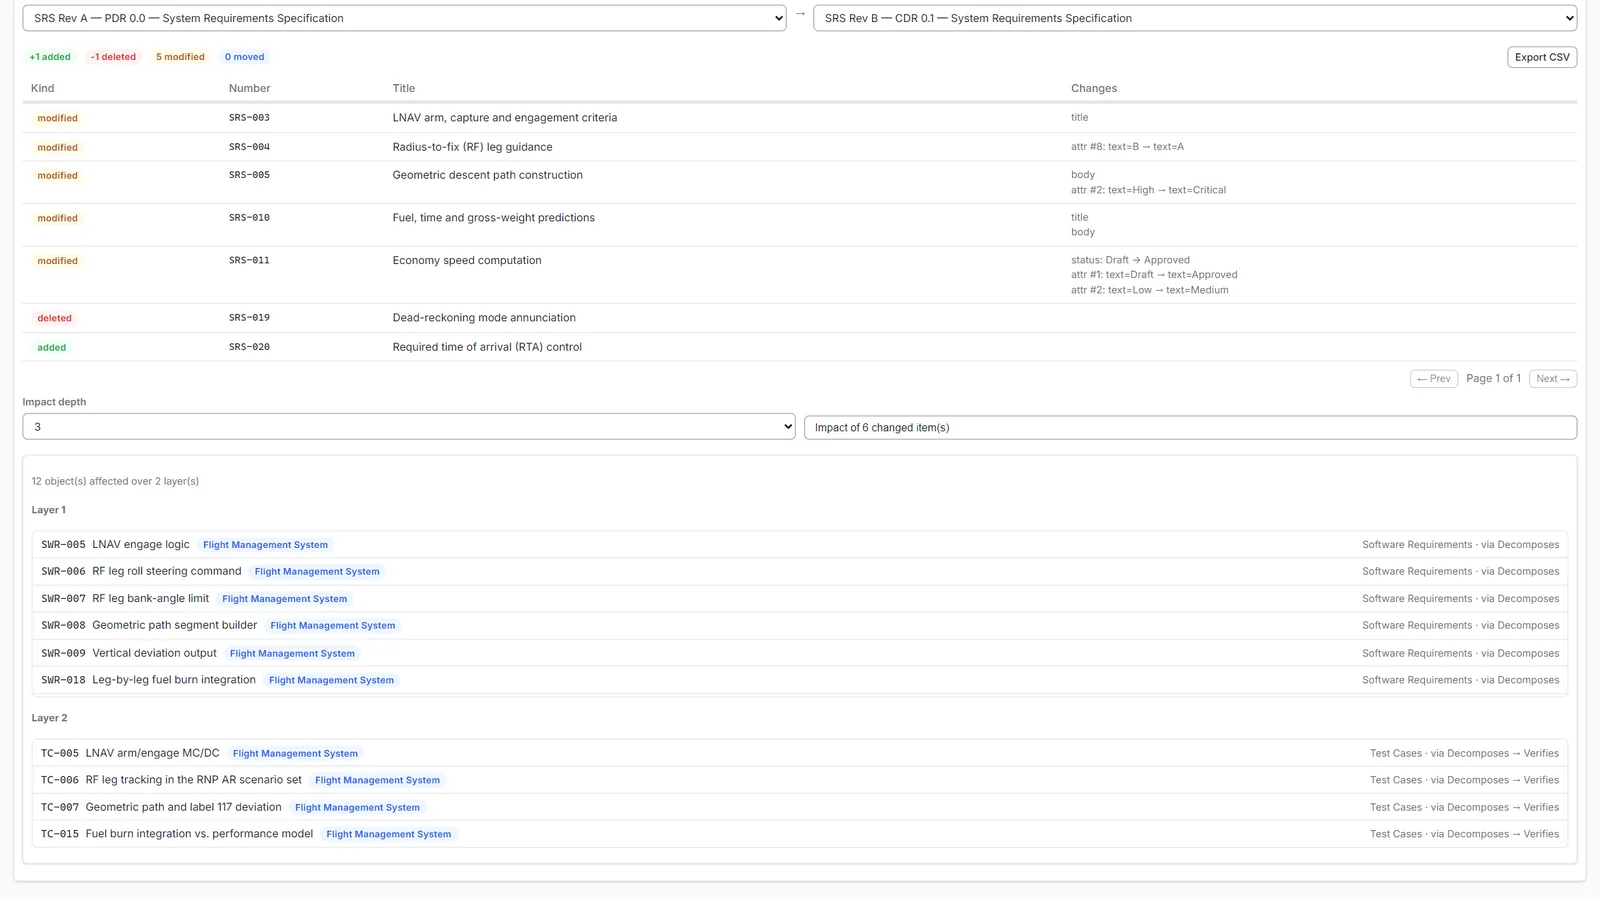Open TC-006 RF leg tracking test case

click(x=800, y=780)
